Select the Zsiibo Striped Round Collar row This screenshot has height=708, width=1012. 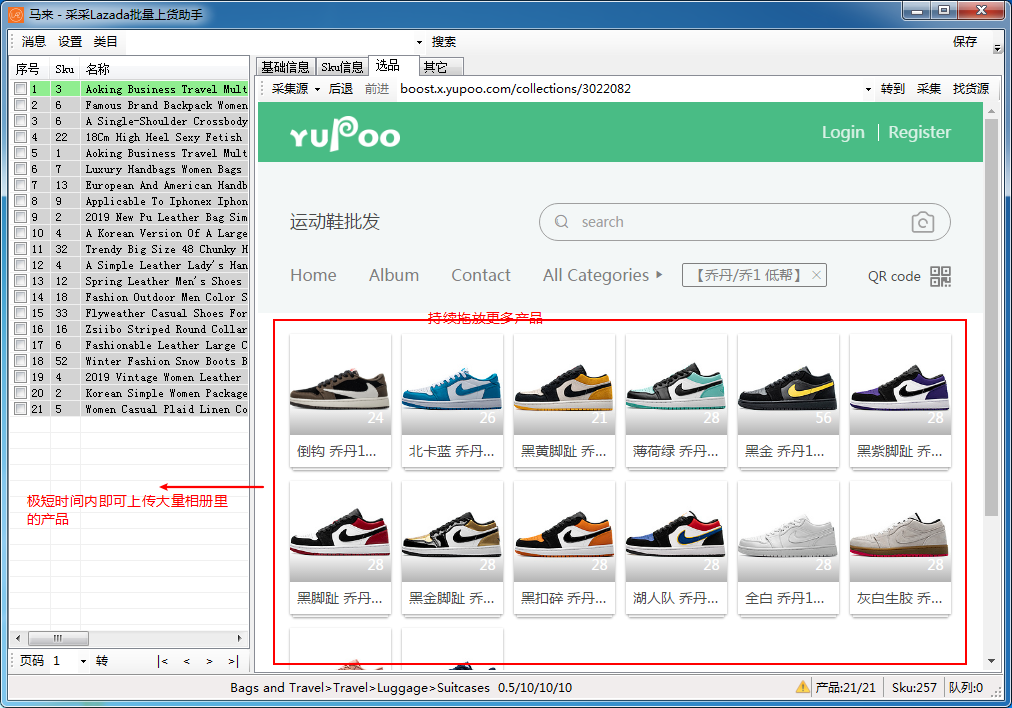point(129,329)
